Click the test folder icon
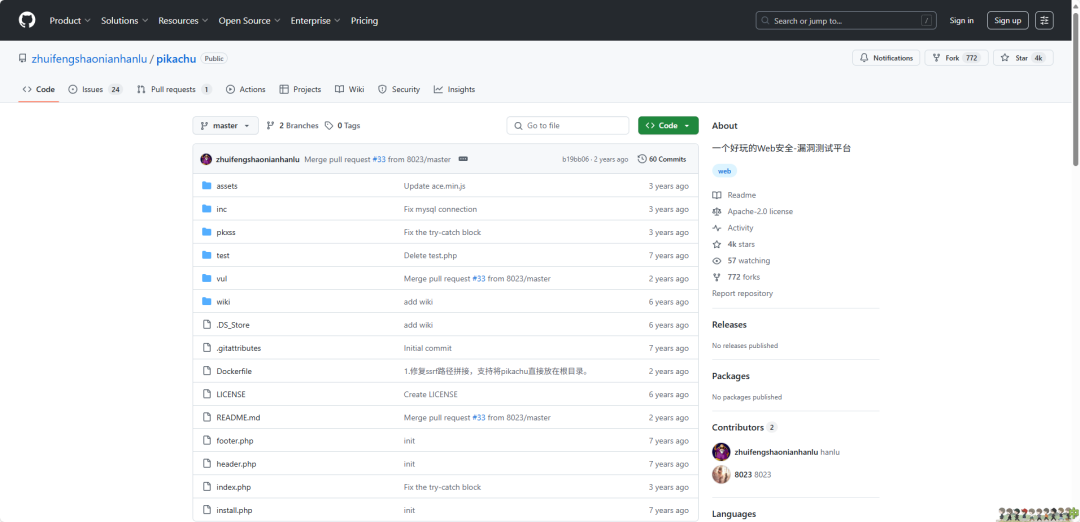This screenshot has height=522, width=1080. click(x=206, y=255)
